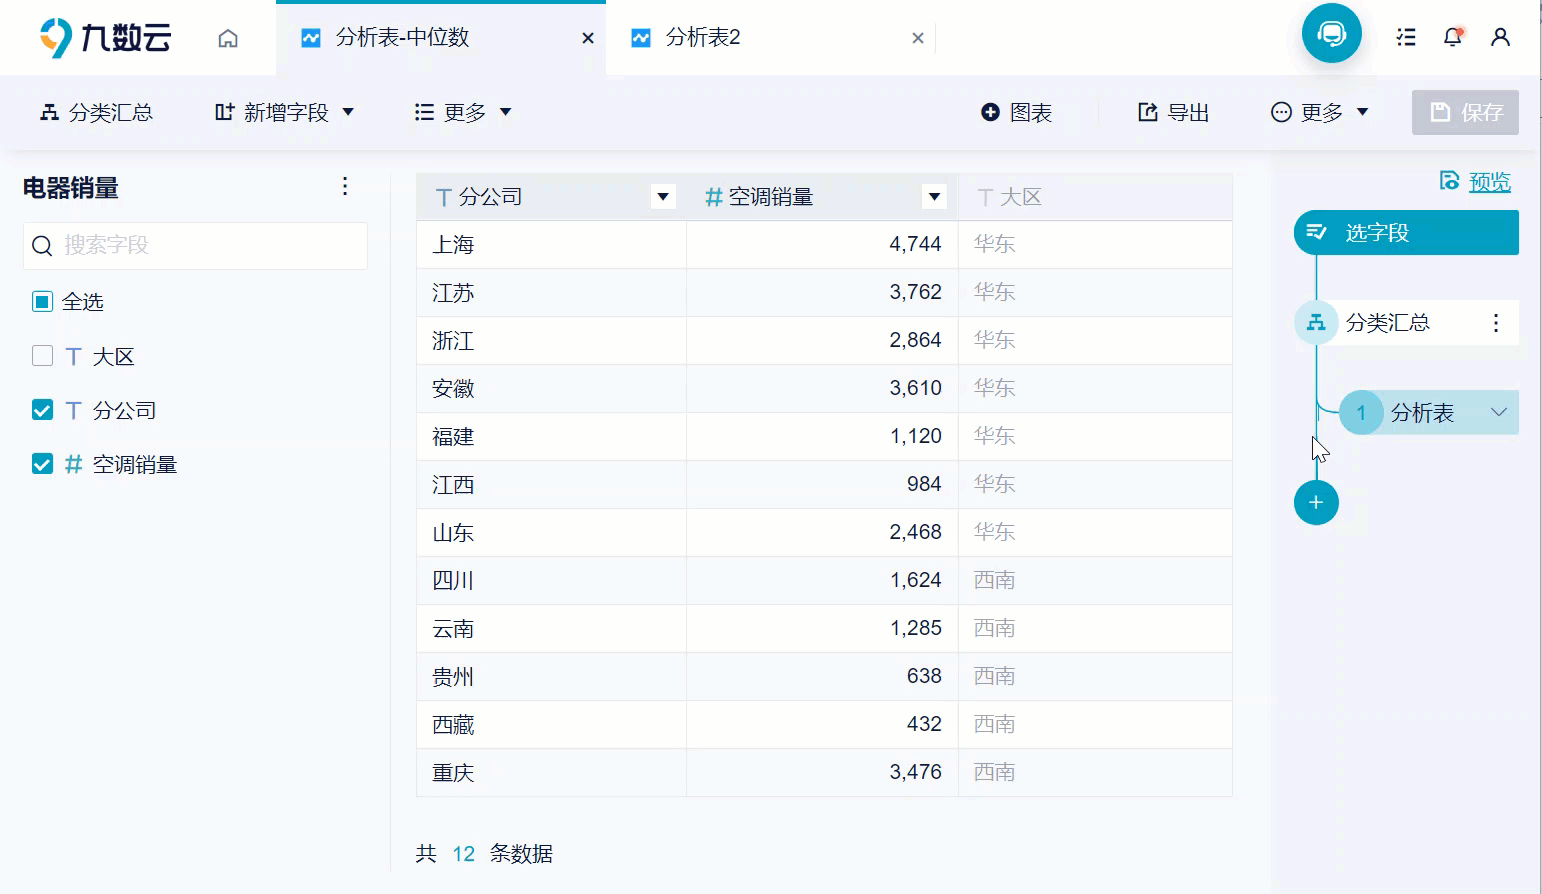1542x894 pixels.
Task: Click the 导出 export button
Action: click(x=1174, y=112)
